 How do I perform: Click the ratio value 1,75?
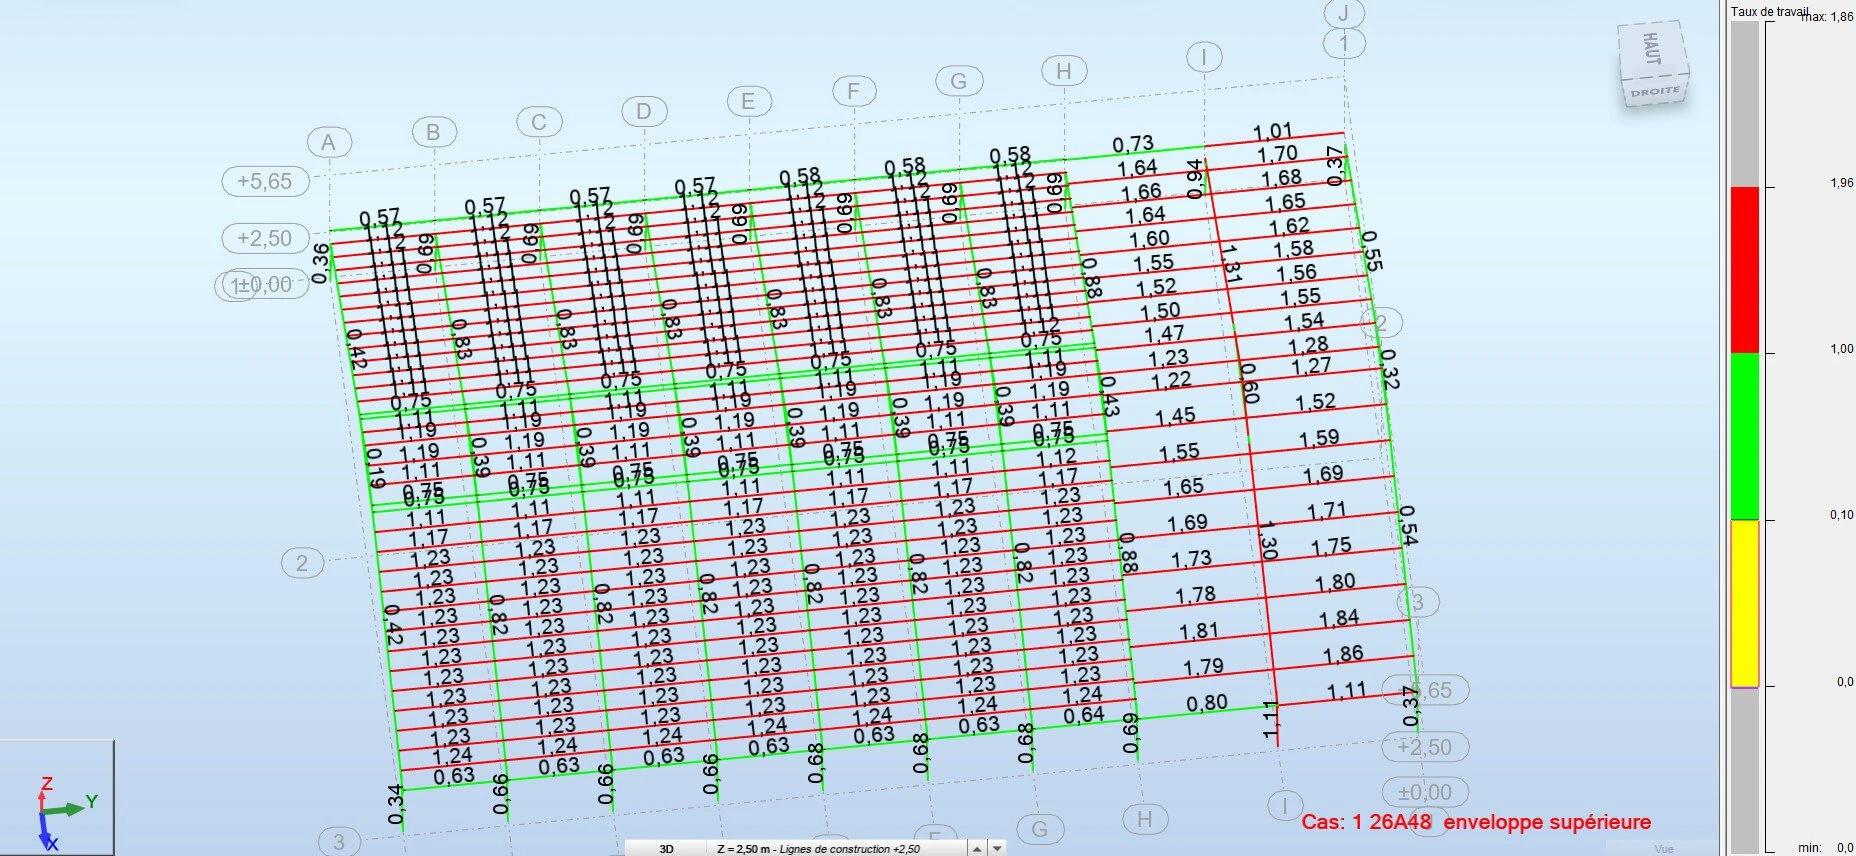[x=1331, y=547]
